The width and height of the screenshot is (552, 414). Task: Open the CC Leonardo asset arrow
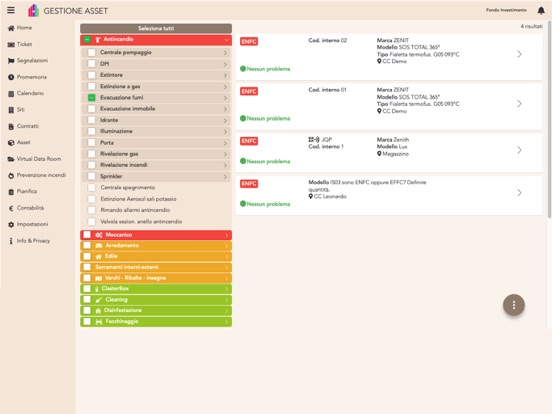(519, 193)
